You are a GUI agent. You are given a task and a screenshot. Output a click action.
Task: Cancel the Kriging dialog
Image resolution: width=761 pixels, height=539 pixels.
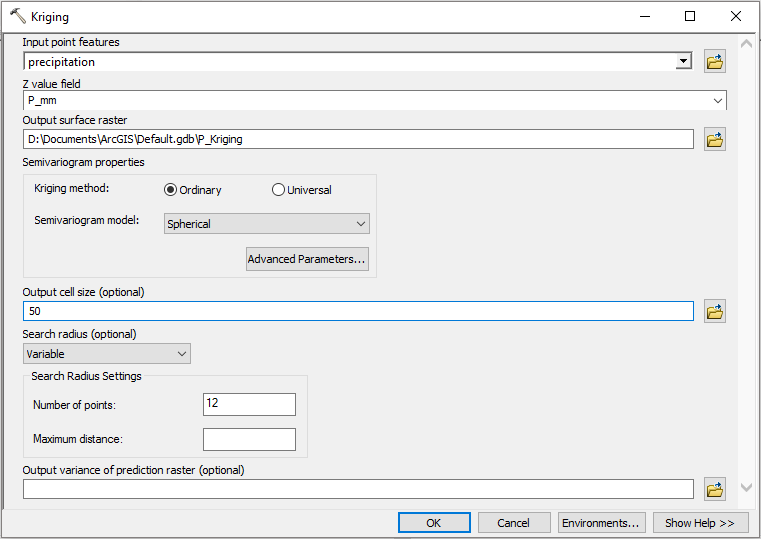point(514,523)
